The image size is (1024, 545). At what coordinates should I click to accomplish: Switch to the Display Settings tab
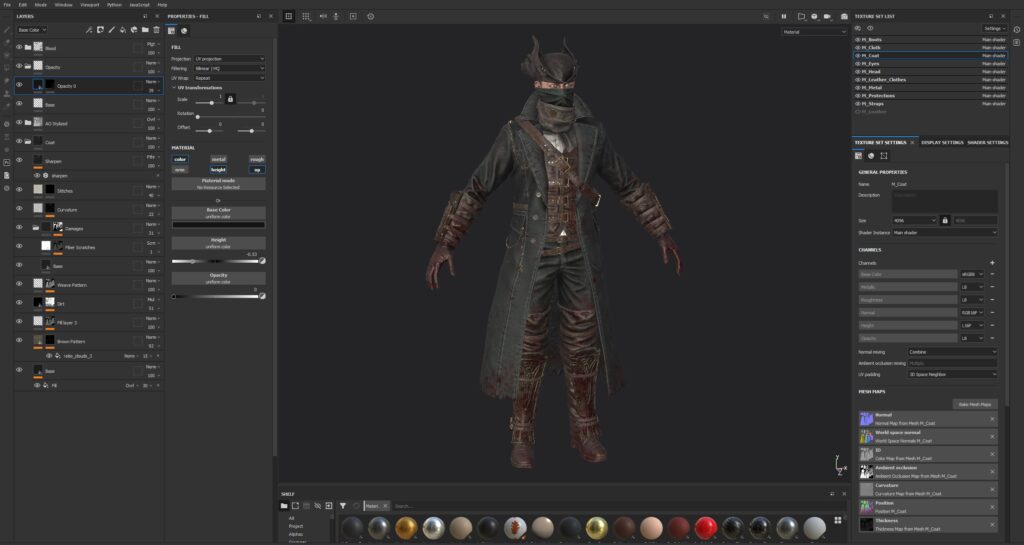coord(942,143)
